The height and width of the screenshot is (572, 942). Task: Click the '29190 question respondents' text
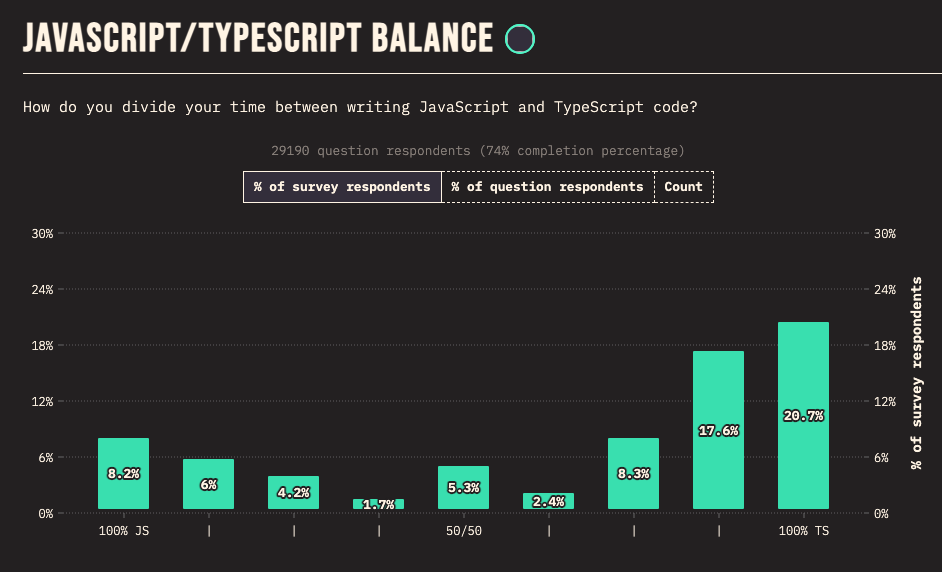point(371,151)
